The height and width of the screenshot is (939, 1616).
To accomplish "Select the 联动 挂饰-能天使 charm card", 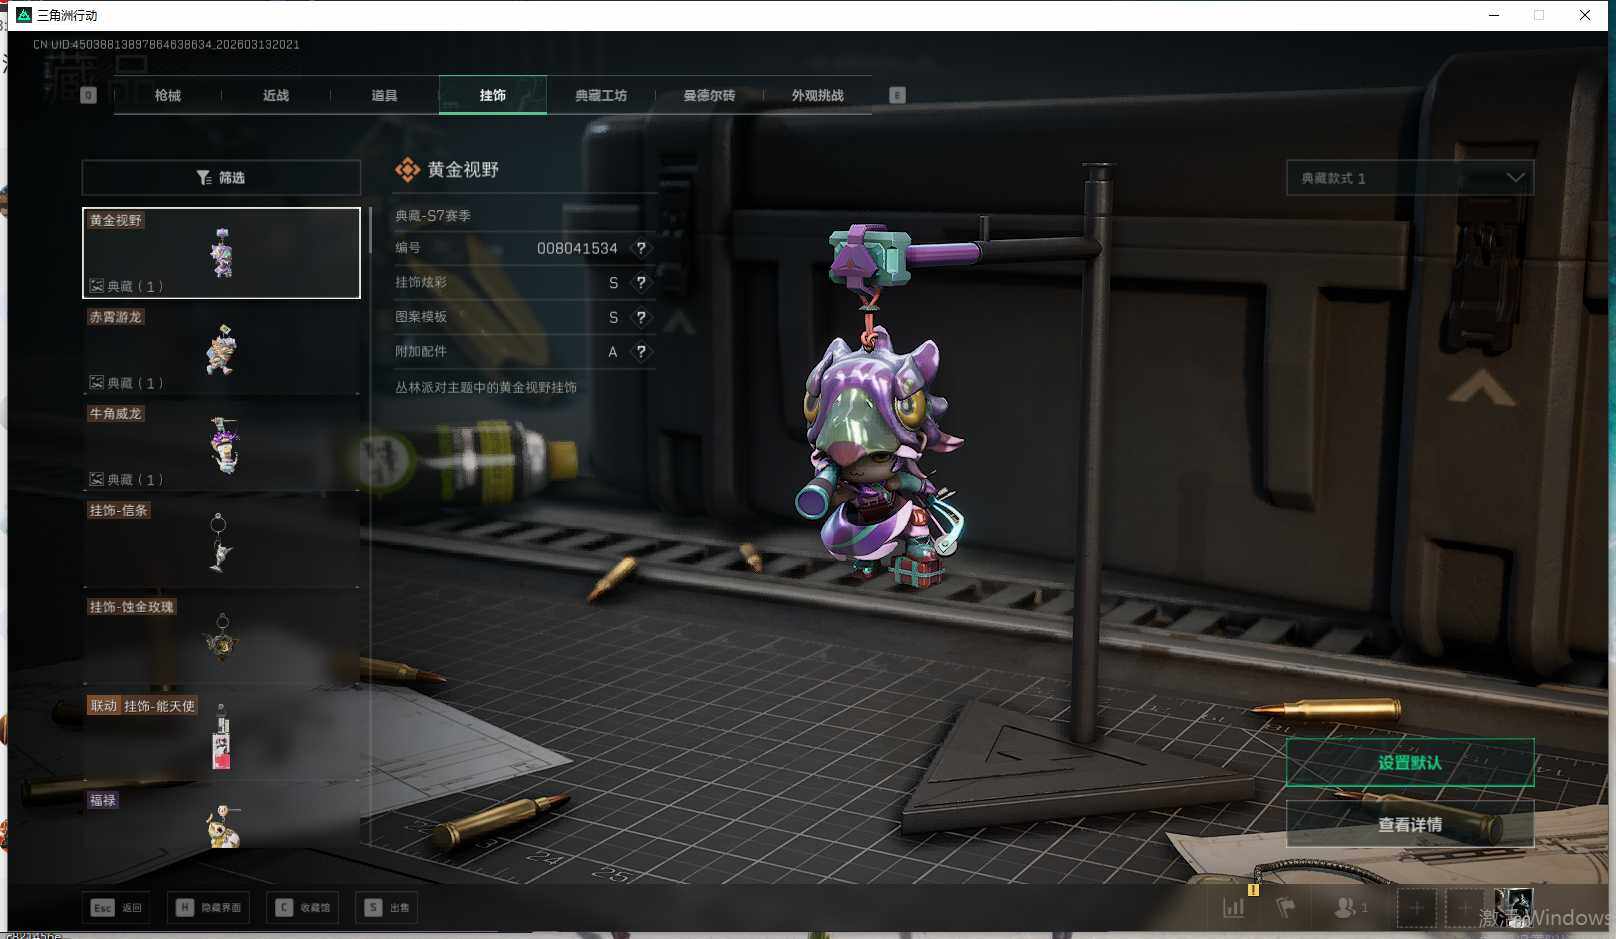I will click(221, 737).
